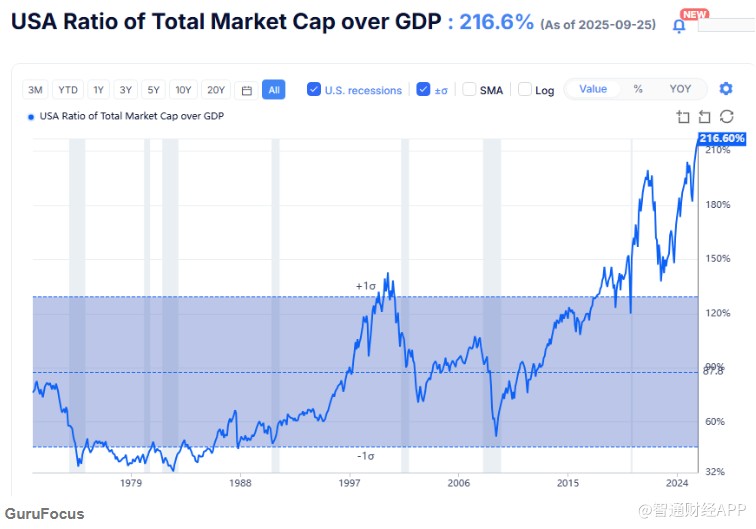
Task: Select the 20Y time range
Action: pos(216,90)
